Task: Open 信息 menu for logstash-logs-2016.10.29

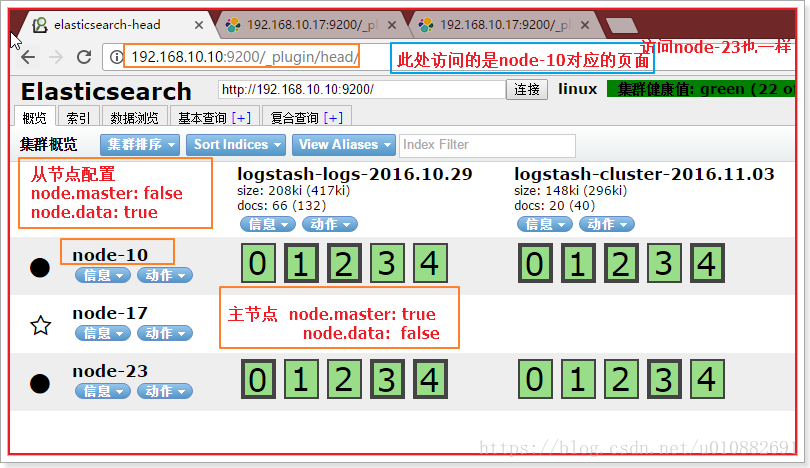Action: point(268,224)
